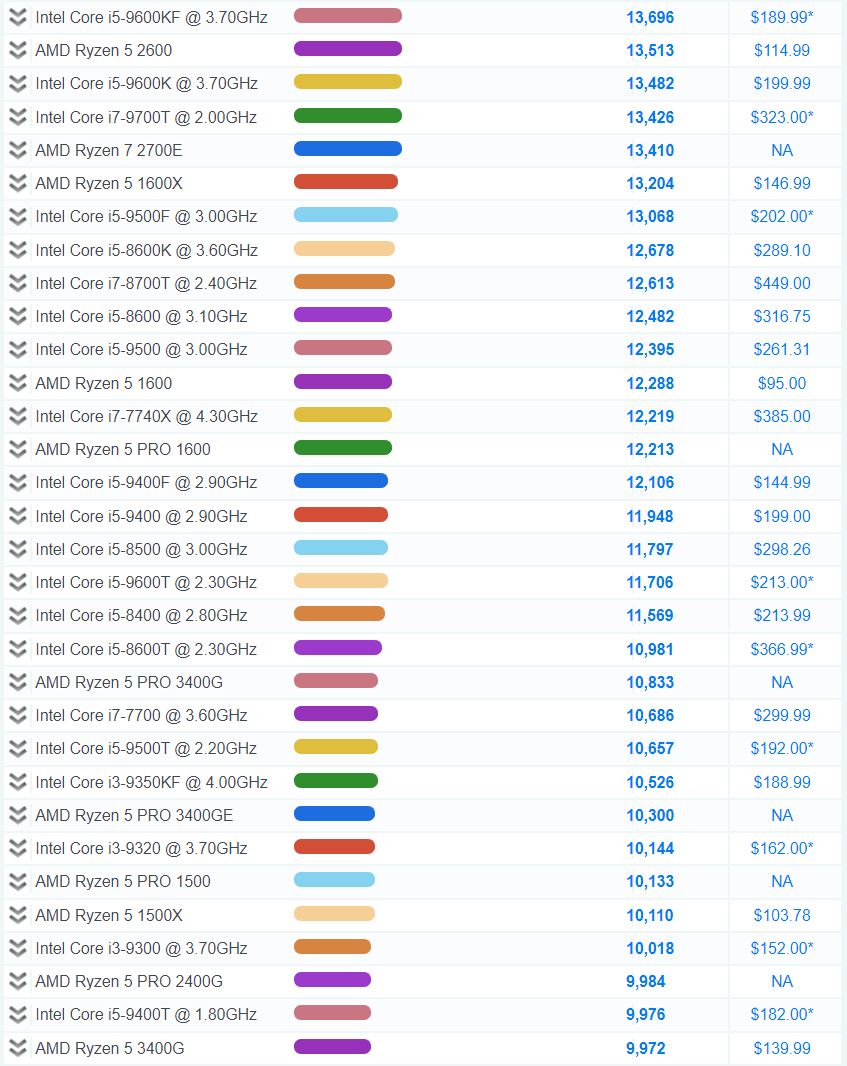Open Intel Core i5-9500T @ 2.20GHz link
This screenshot has height=1066, width=847.
point(146,749)
